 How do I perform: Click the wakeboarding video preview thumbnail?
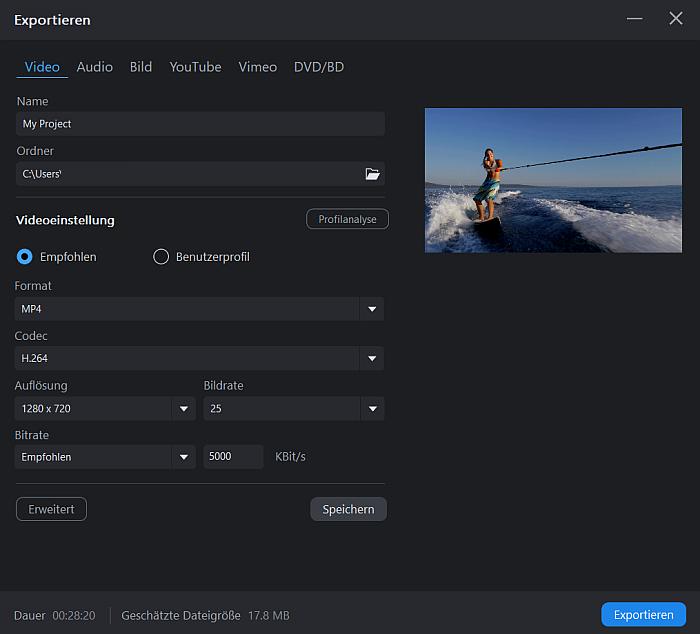pyautogui.click(x=553, y=180)
